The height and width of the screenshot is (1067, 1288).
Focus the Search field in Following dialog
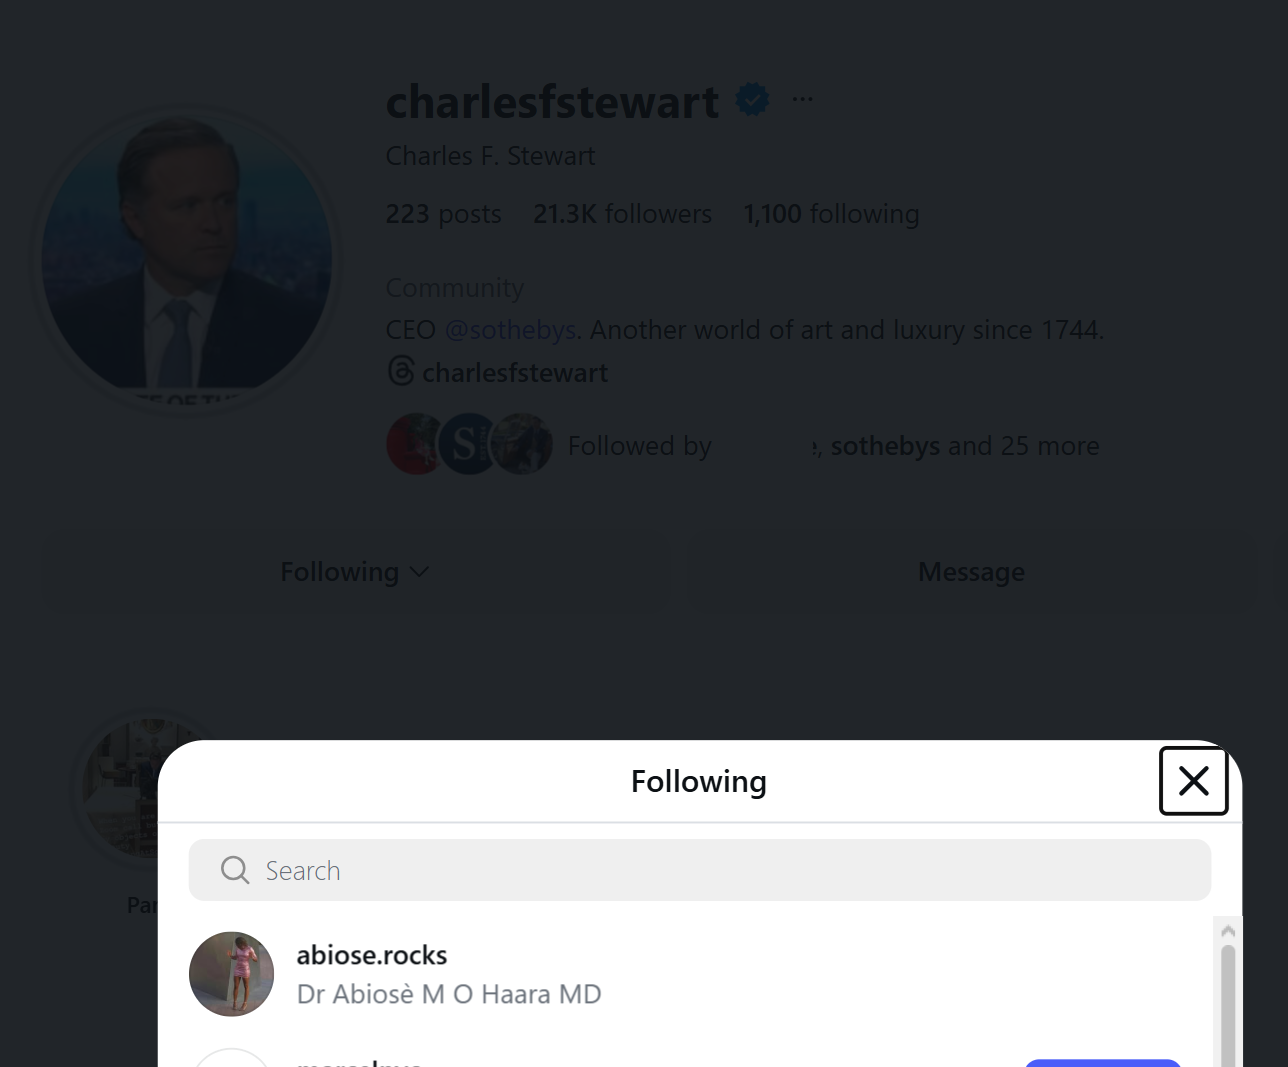click(700, 870)
